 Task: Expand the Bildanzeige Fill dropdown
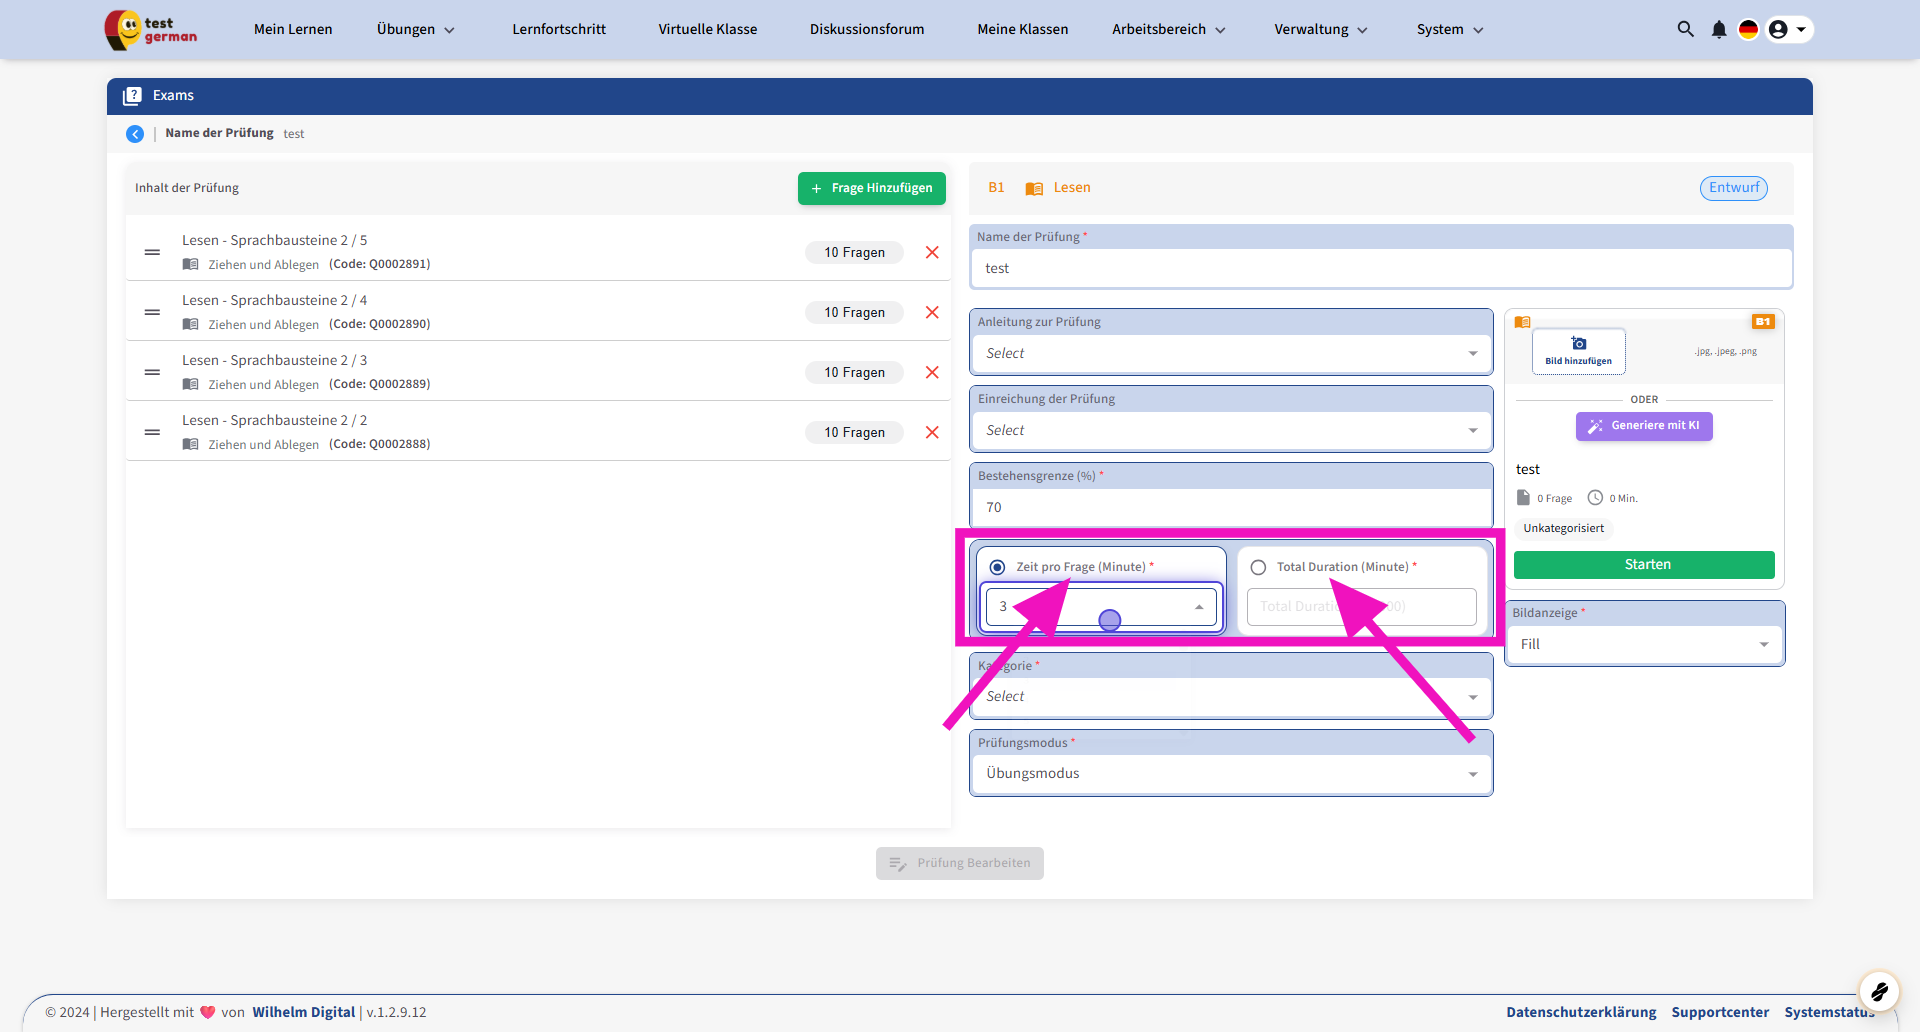[1643, 644]
